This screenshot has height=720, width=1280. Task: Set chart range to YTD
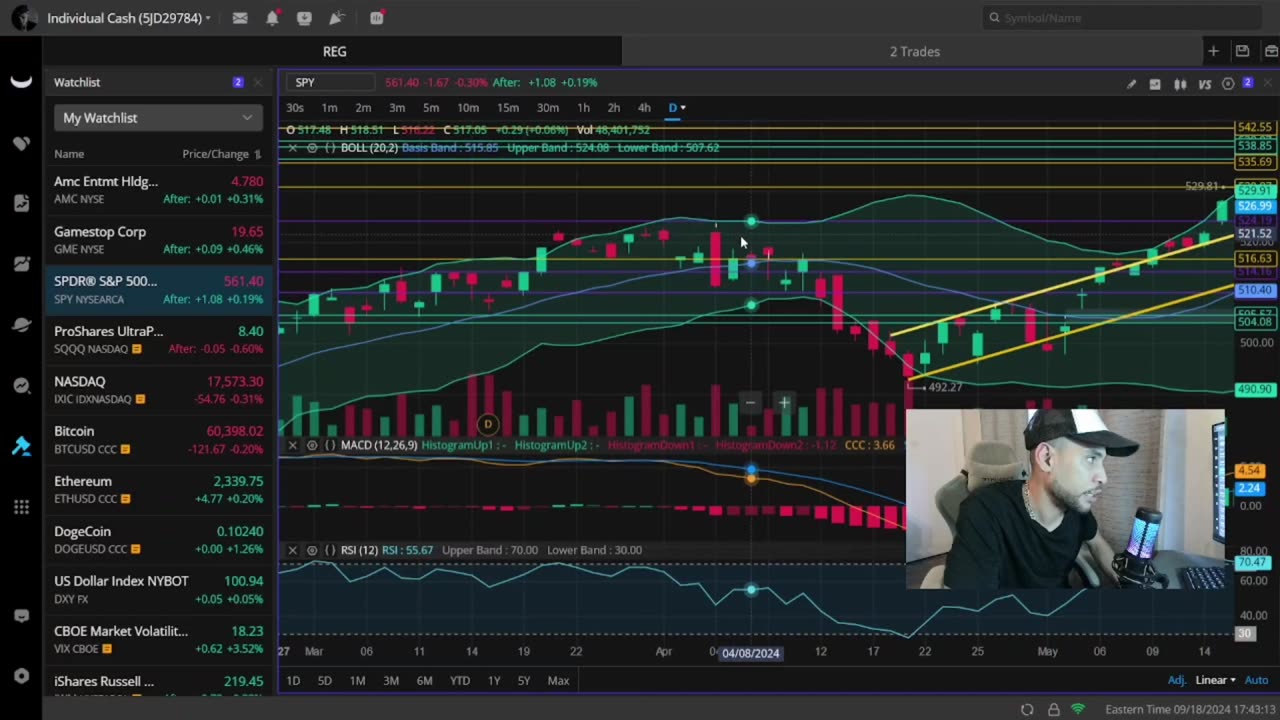point(459,681)
